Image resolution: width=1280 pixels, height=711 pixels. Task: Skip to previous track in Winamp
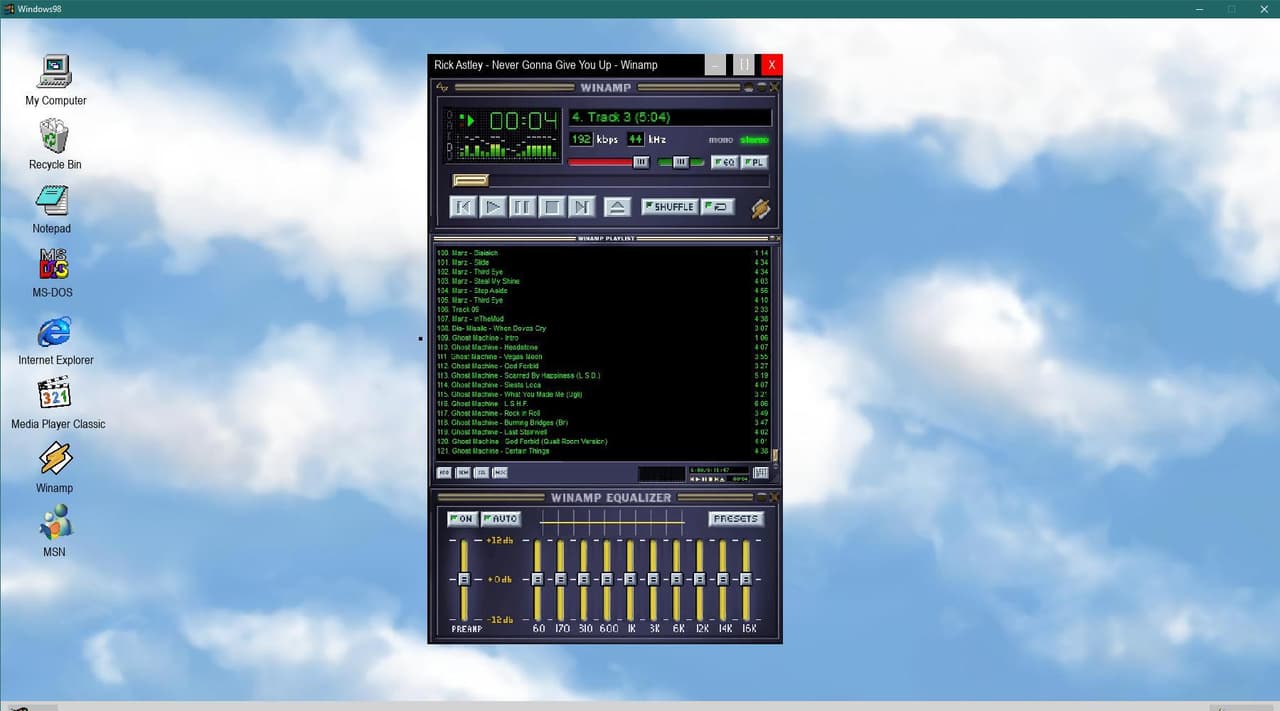462,207
